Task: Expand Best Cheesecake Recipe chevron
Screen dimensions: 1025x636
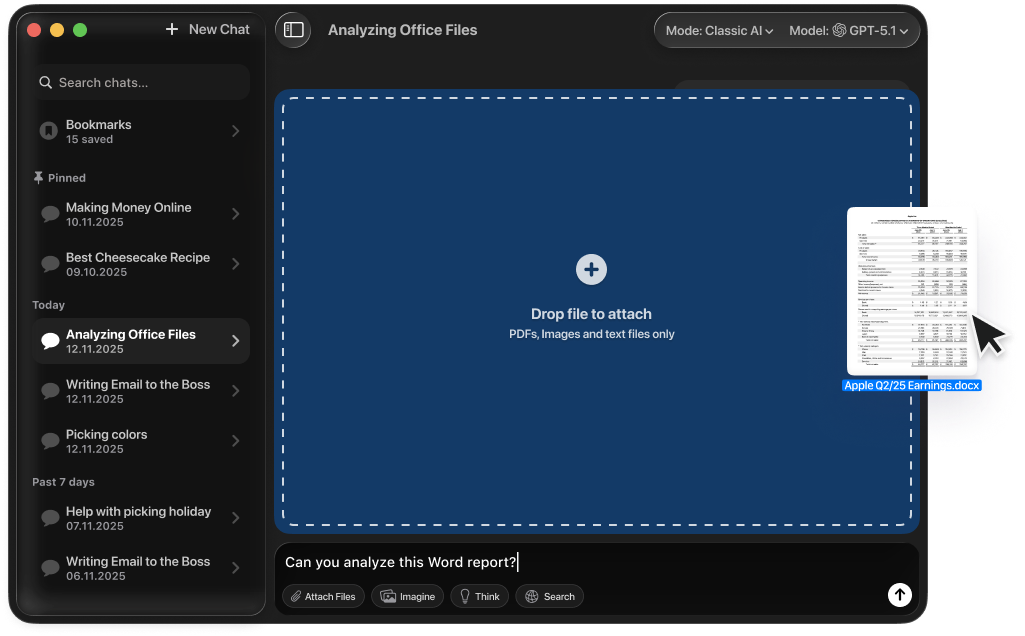Action: 235,264
